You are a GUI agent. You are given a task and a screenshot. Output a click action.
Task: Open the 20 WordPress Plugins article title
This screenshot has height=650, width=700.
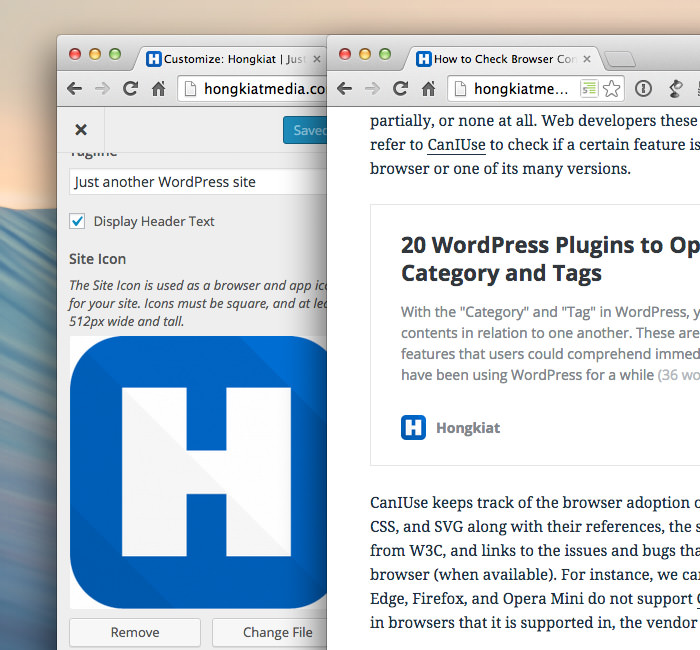(x=550, y=259)
